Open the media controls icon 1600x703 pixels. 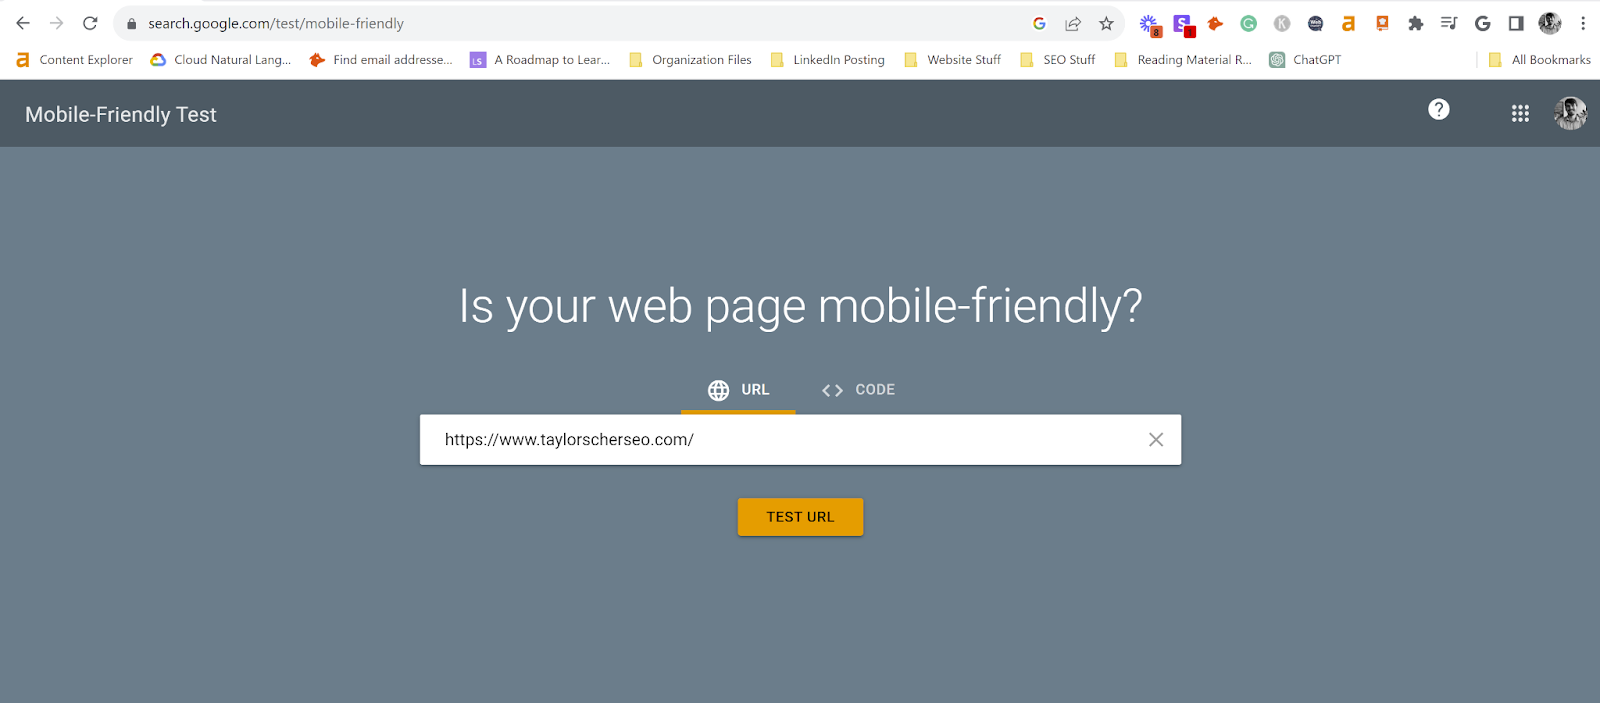tap(1449, 23)
